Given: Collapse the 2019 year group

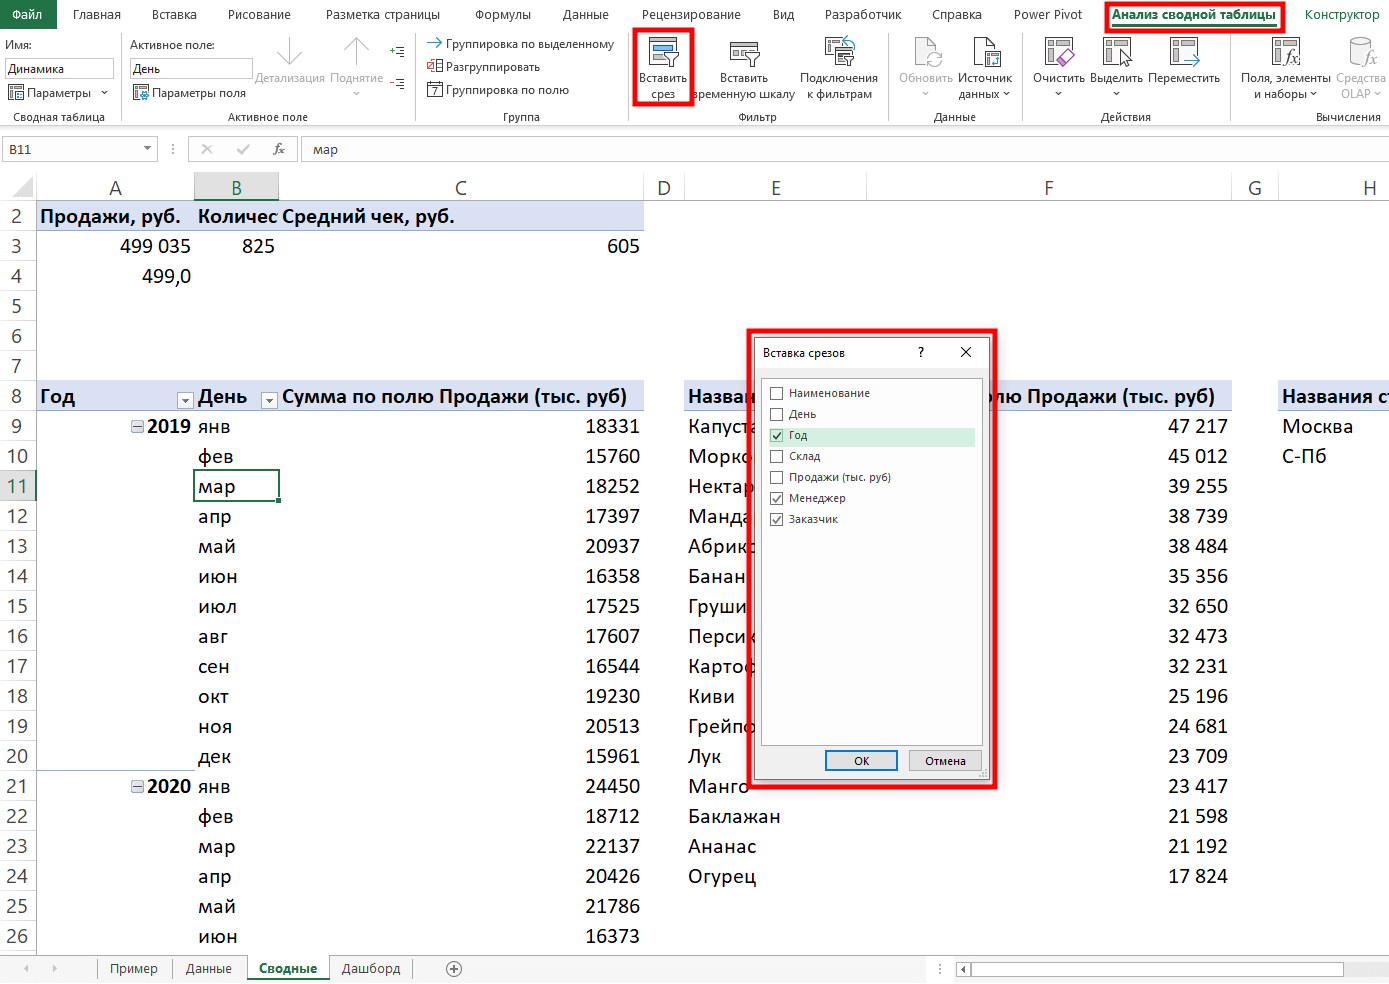Looking at the screenshot, I should coord(137,426).
